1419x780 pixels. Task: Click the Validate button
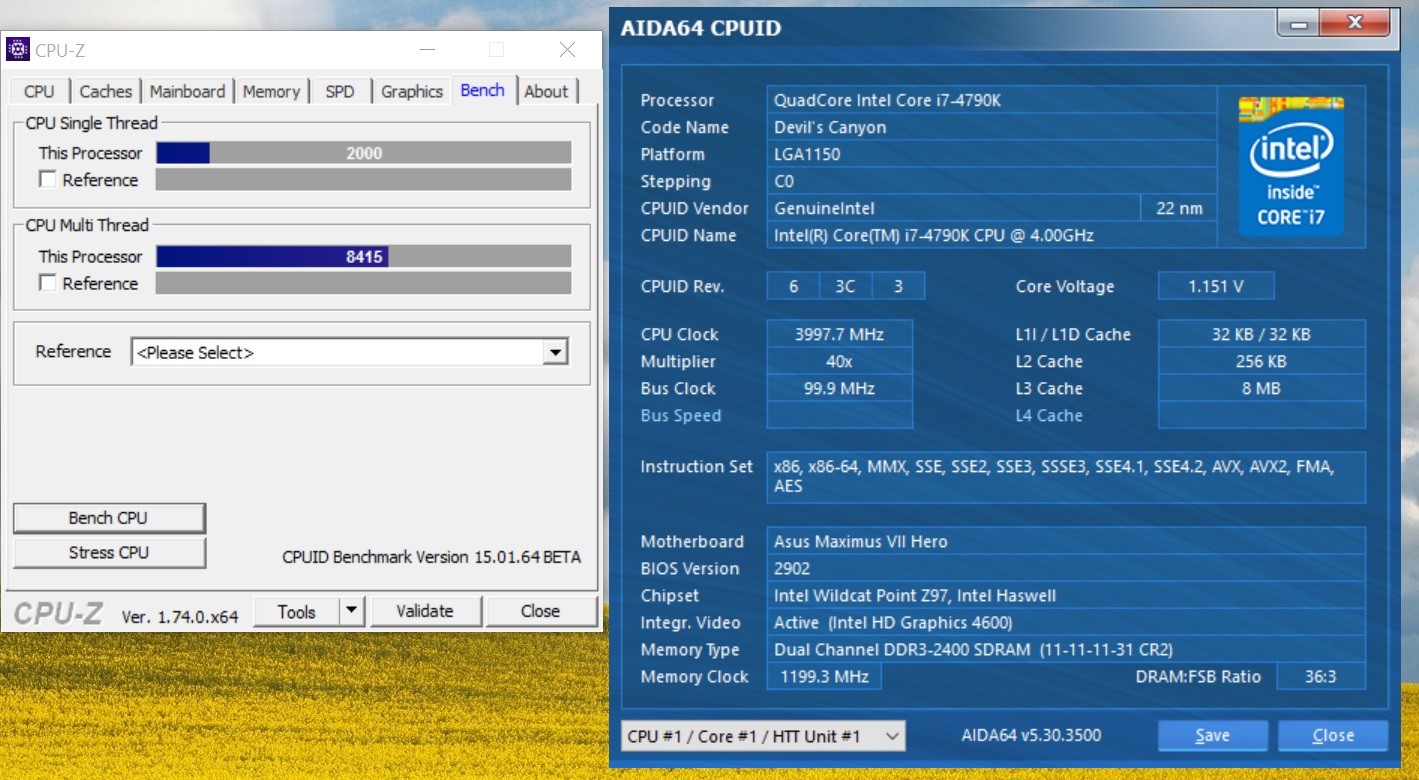click(x=425, y=611)
